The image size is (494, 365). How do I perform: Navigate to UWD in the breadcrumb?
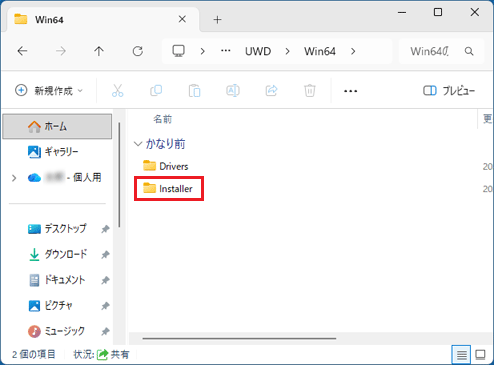click(x=258, y=51)
